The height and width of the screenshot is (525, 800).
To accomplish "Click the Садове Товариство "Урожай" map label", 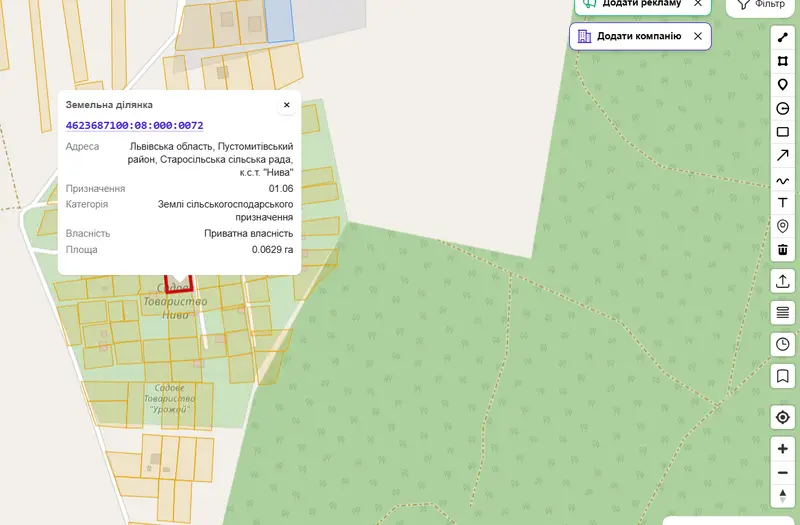I will (x=169, y=398).
